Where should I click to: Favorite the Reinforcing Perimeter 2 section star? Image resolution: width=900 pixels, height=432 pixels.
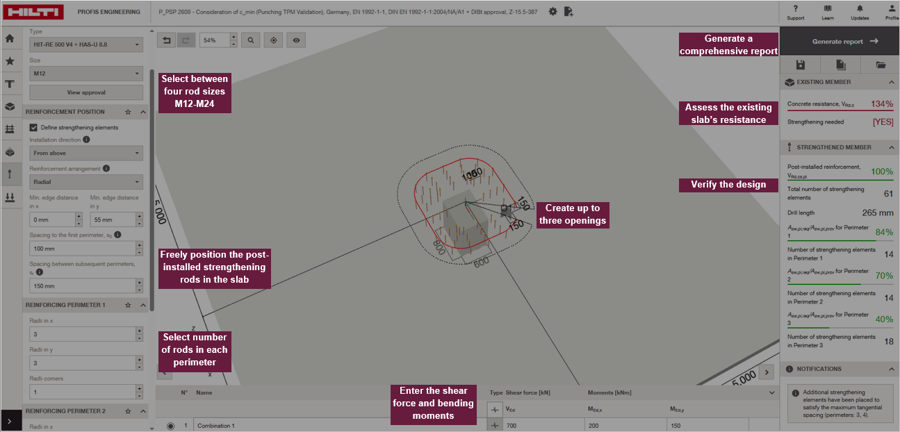(128, 411)
